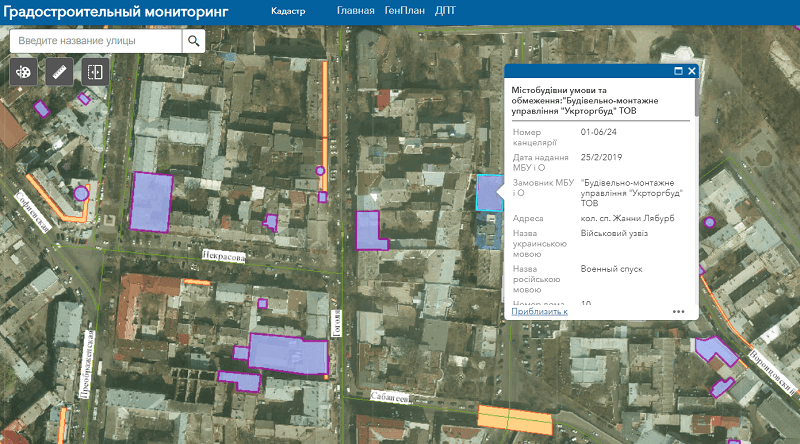Viewport: 800px width, 444px height.
Task: Click the Софиевская street label
Action: coord(34,211)
